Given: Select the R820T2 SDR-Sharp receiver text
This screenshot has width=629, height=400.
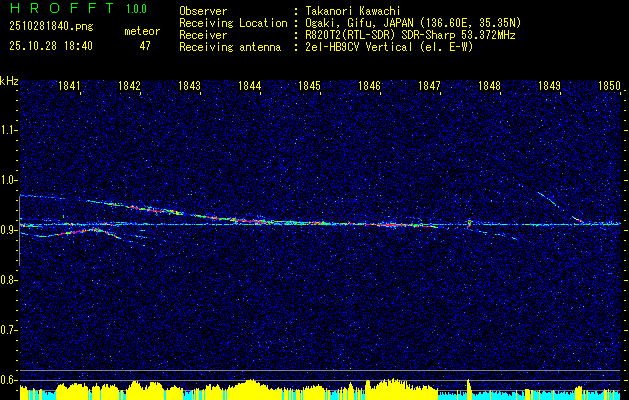Looking at the screenshot, I should click(x=410, y=34).
